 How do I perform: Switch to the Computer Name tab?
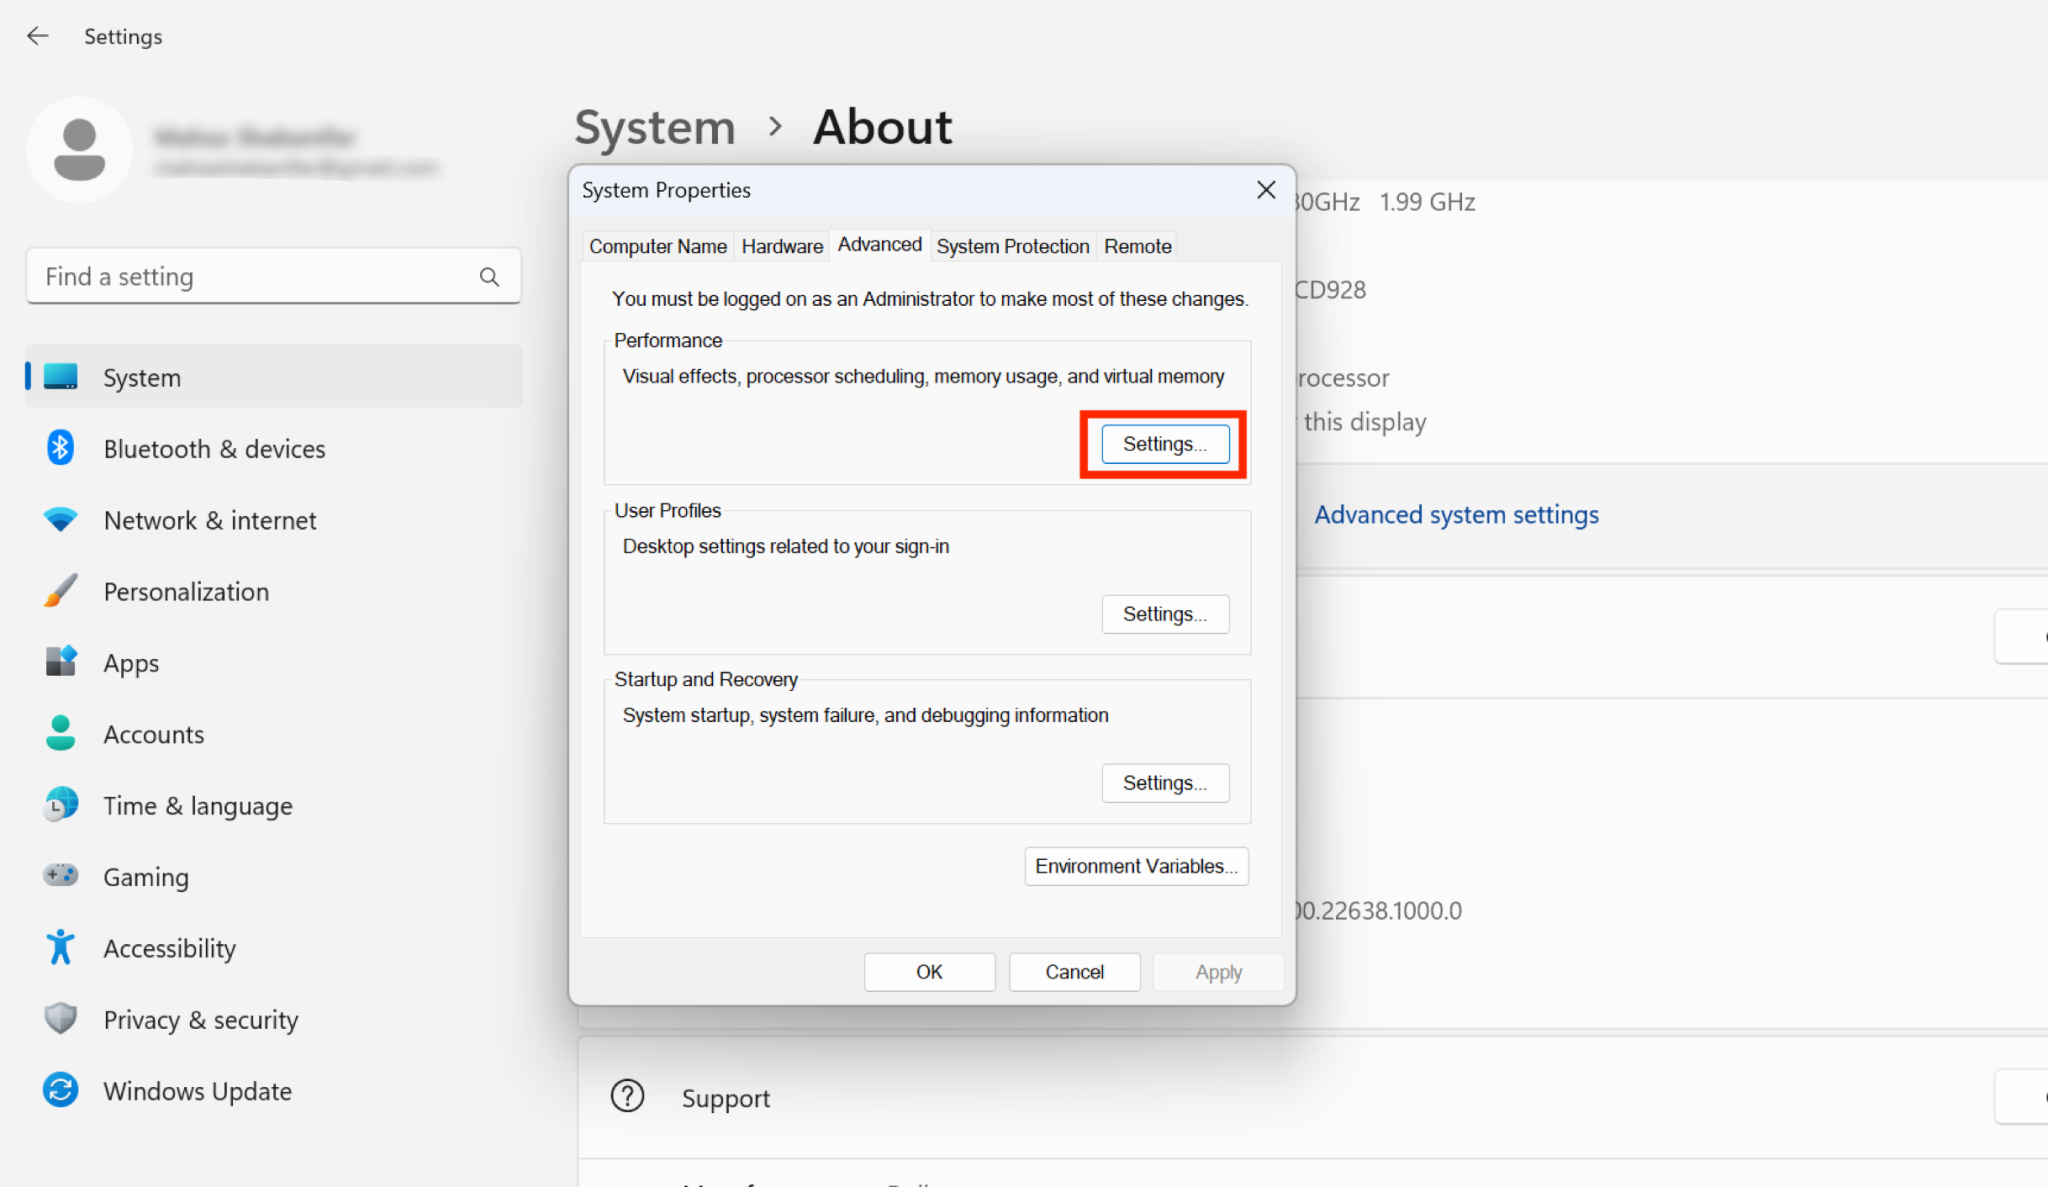coord(657,246)
